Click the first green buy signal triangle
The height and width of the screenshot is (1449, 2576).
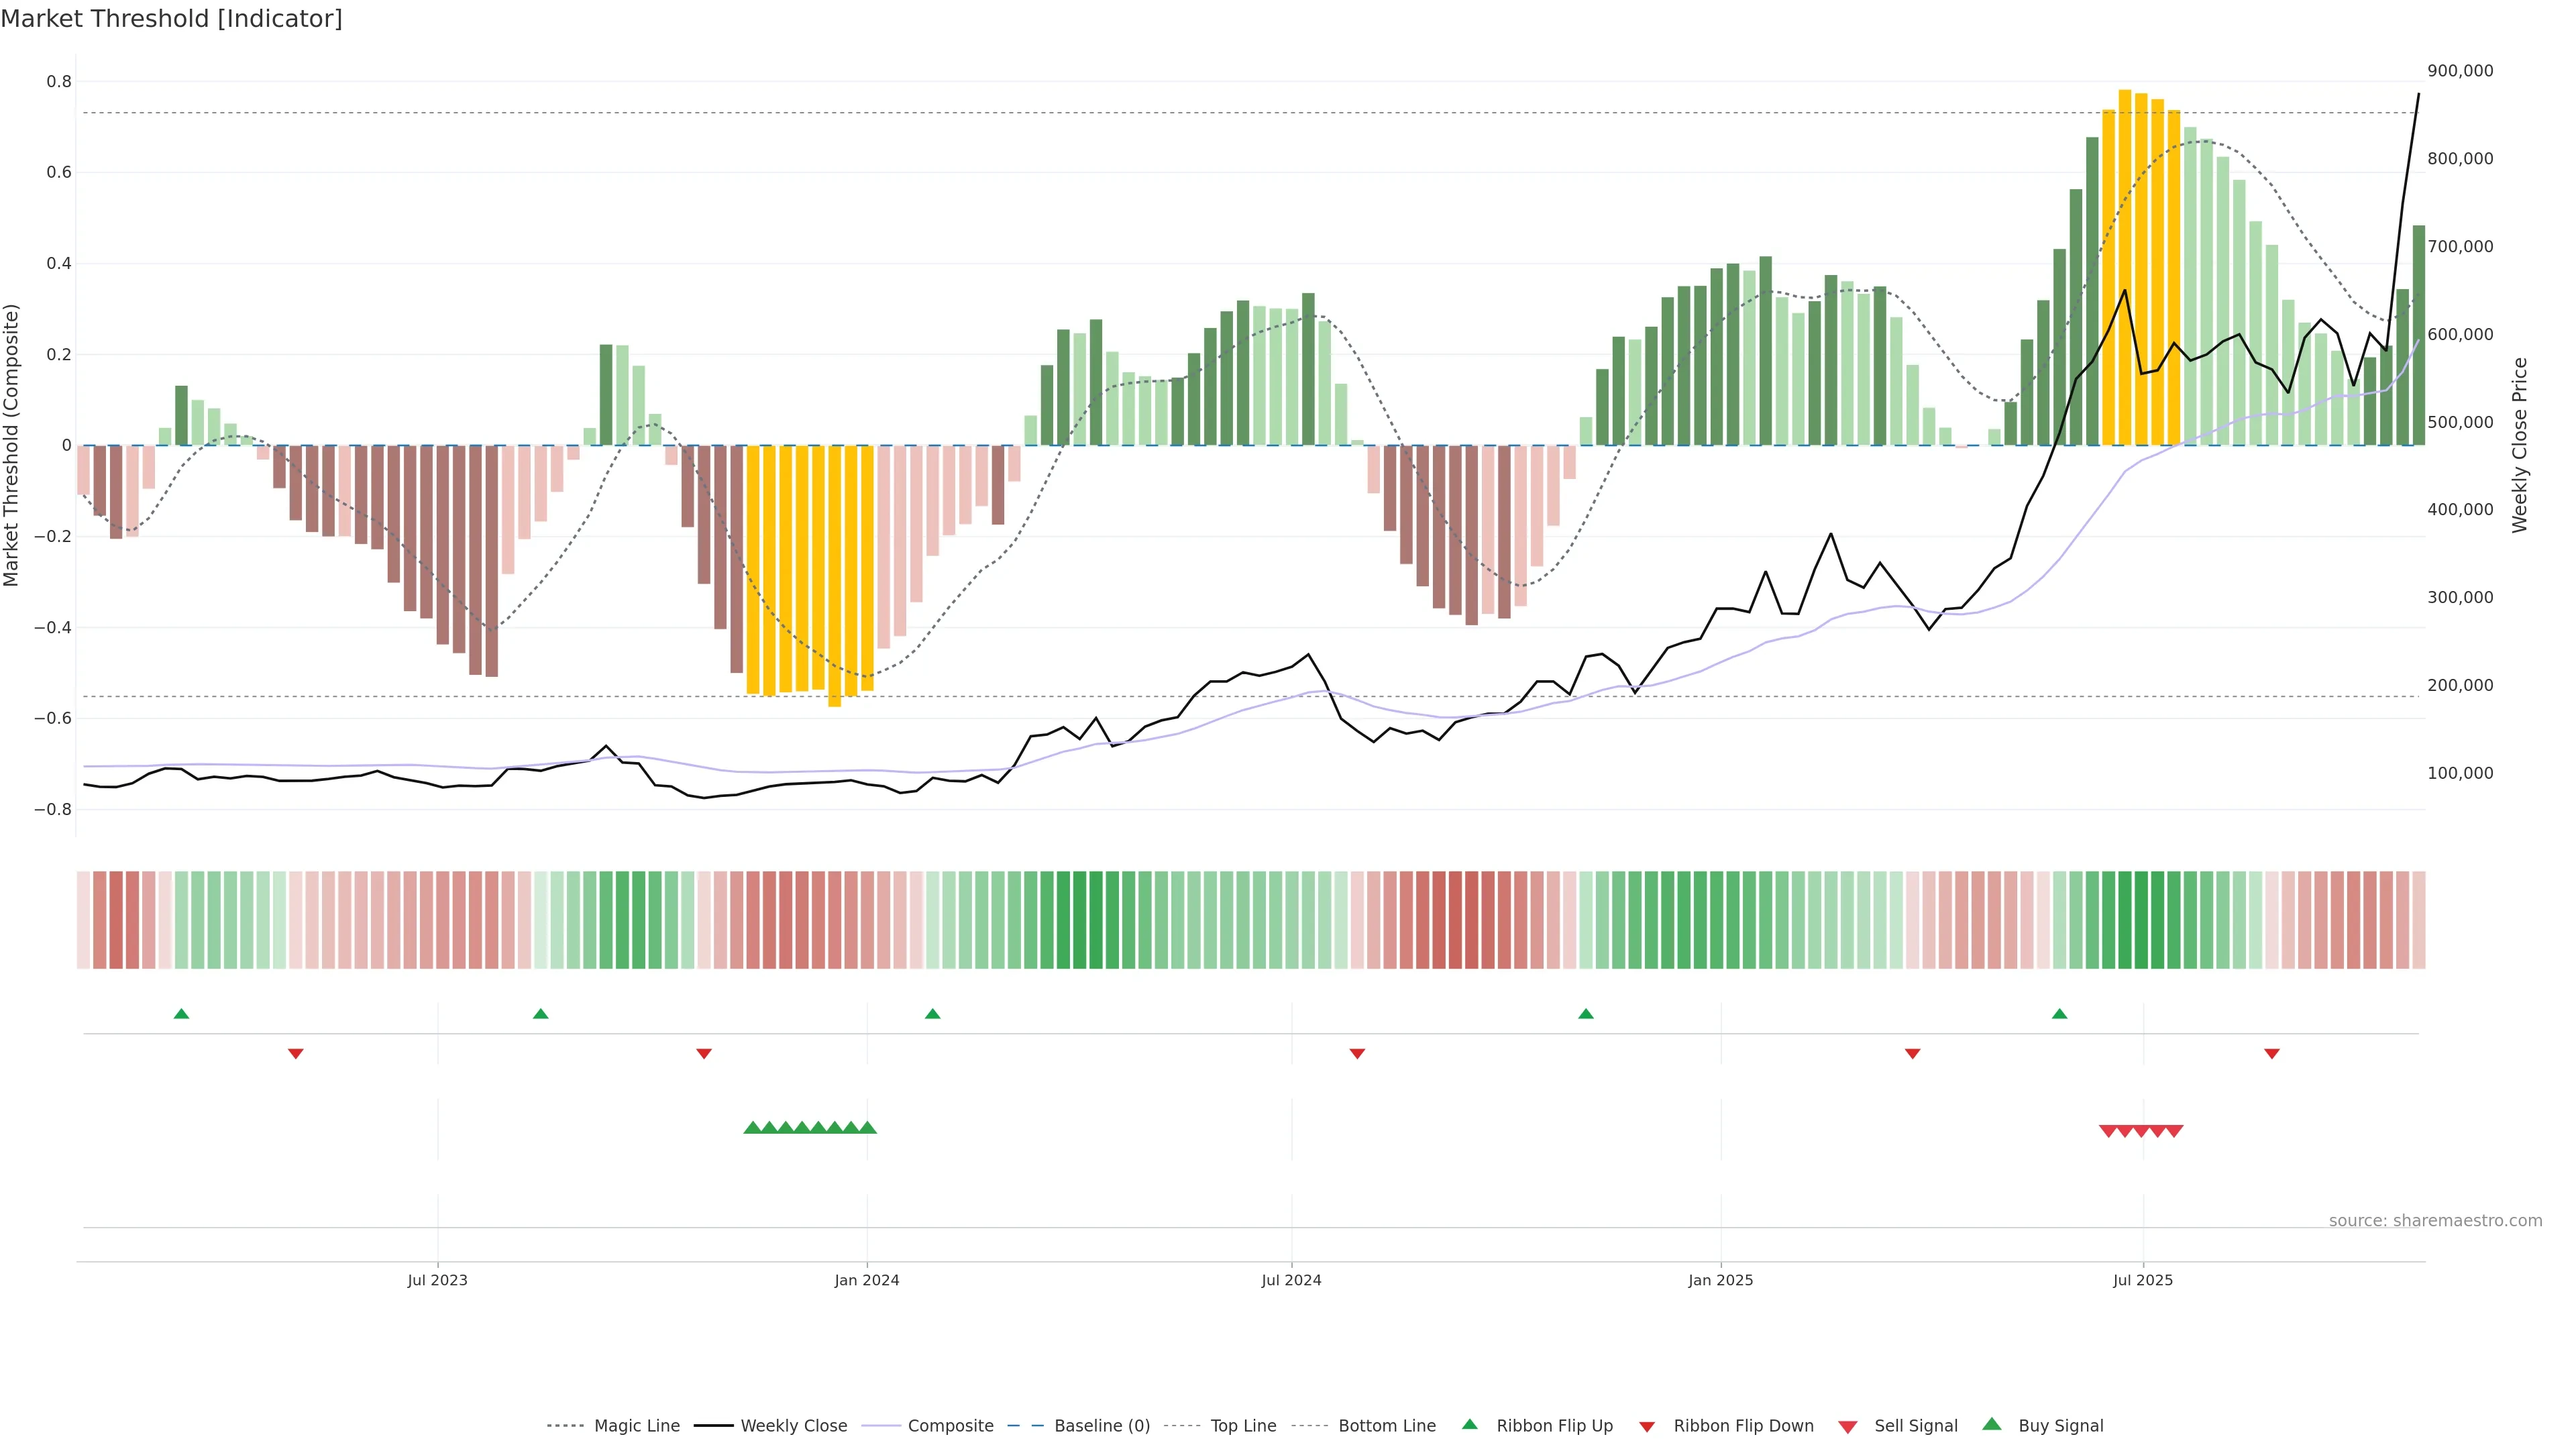point(752,1128)
